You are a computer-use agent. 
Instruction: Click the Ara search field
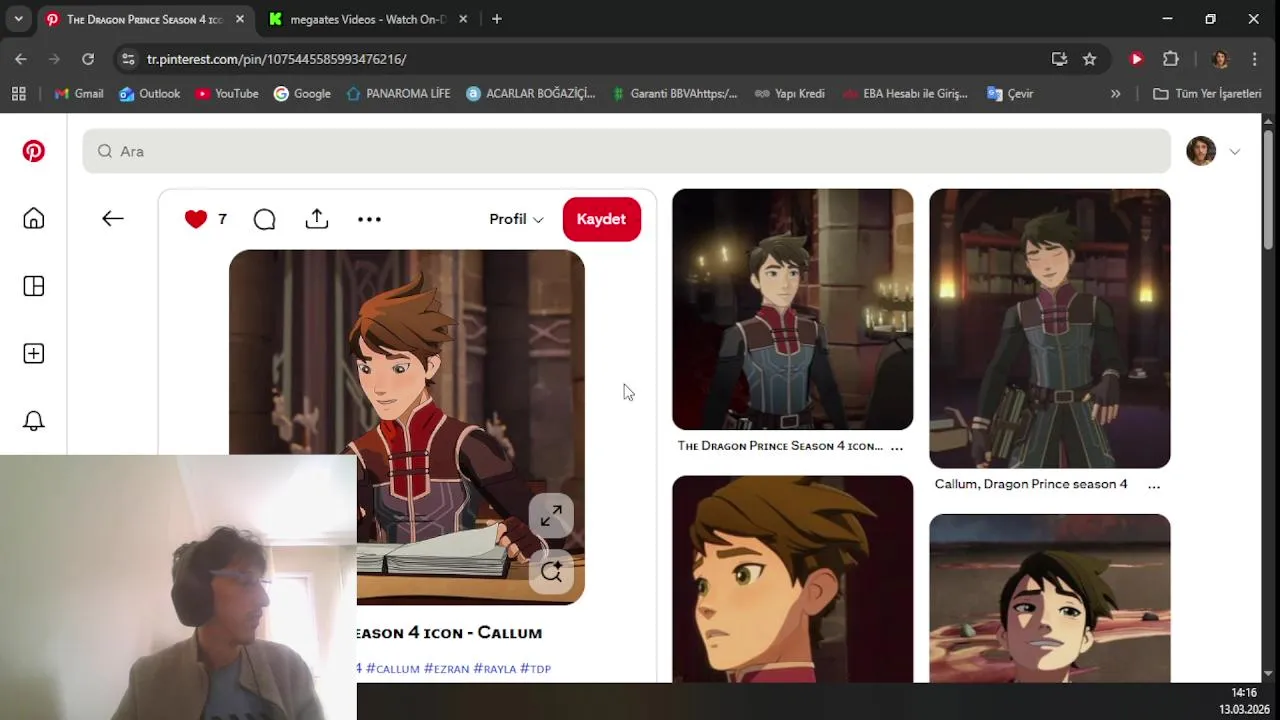click(x=626, y=151)
